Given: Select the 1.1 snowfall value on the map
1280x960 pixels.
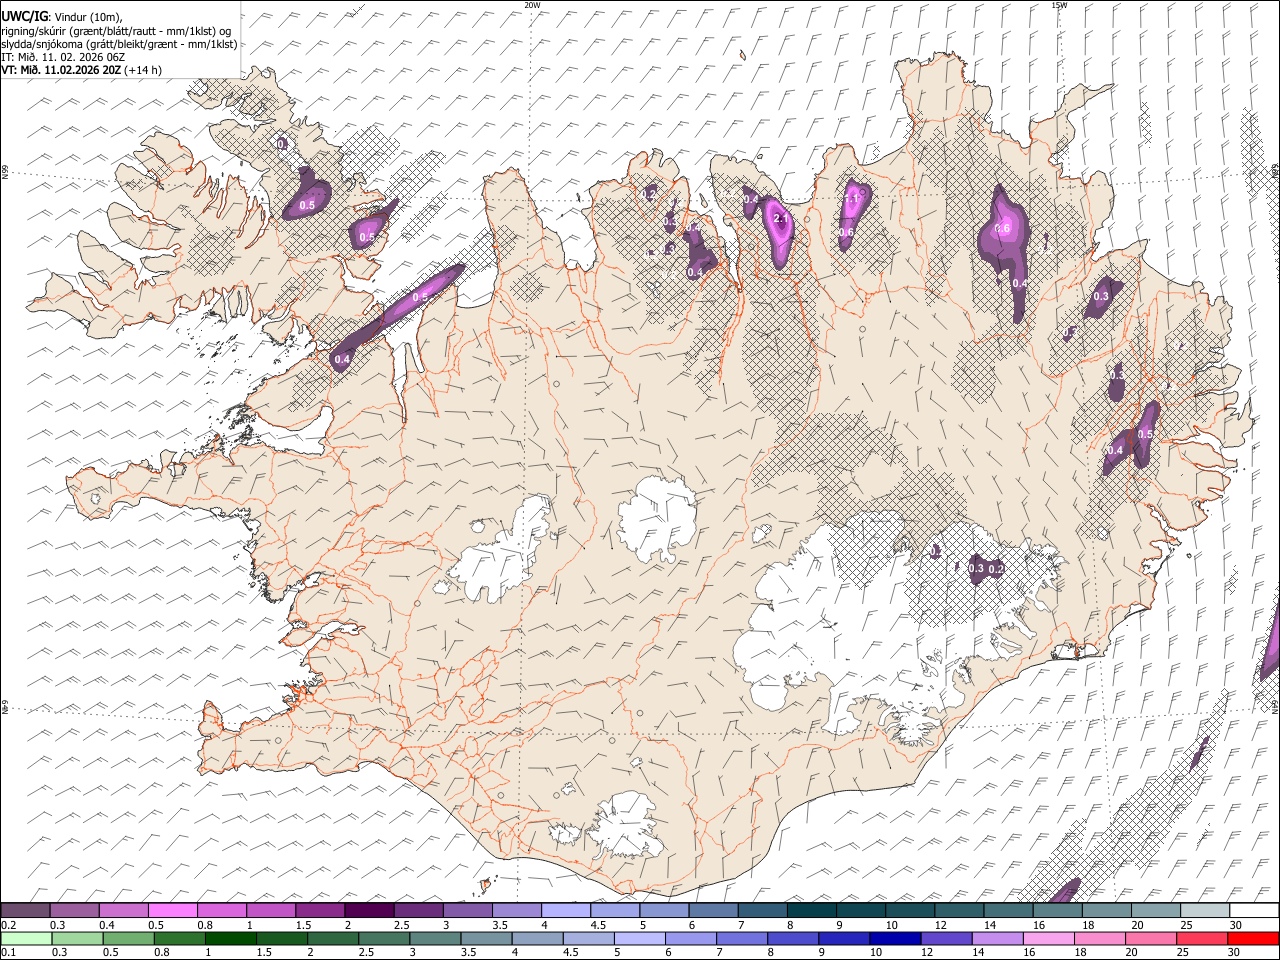Looking at the screenshot, I should 852,200.
